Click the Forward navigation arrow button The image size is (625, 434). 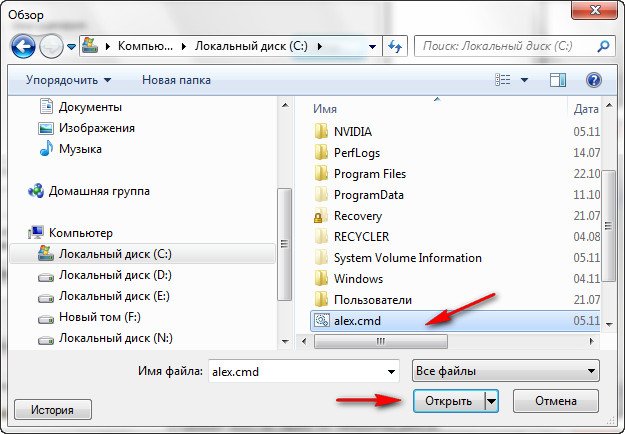coord(51,47)
